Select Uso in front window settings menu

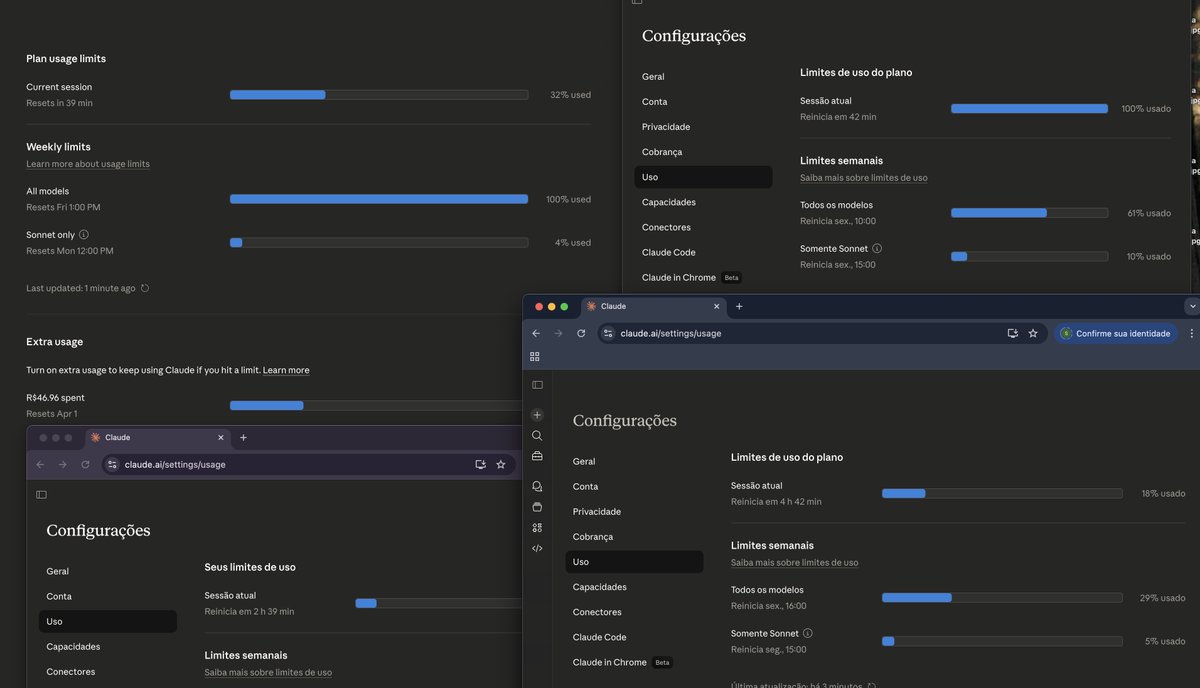coord(634,562)
